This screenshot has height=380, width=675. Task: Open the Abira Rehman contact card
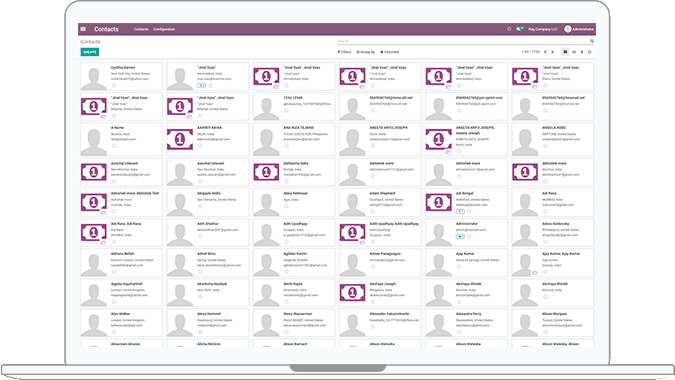click(x=294, y=202)
